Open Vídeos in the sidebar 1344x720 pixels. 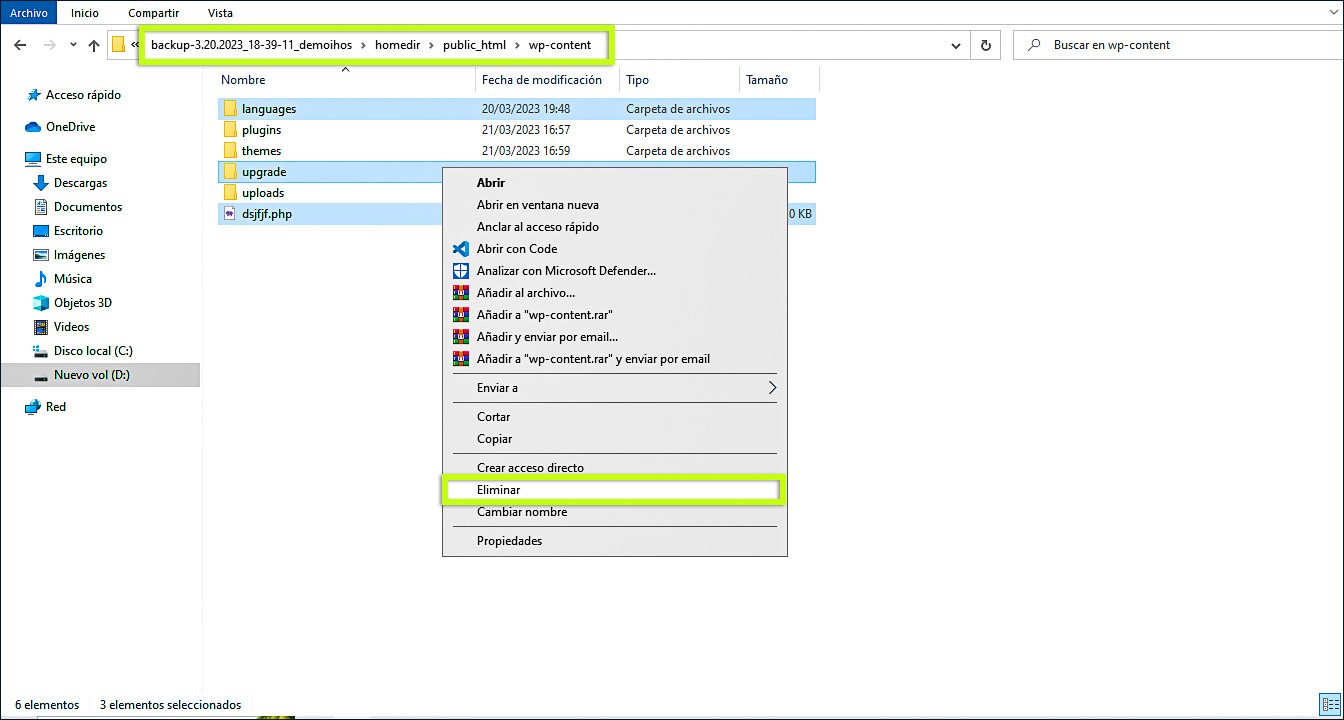click(71, 327)
